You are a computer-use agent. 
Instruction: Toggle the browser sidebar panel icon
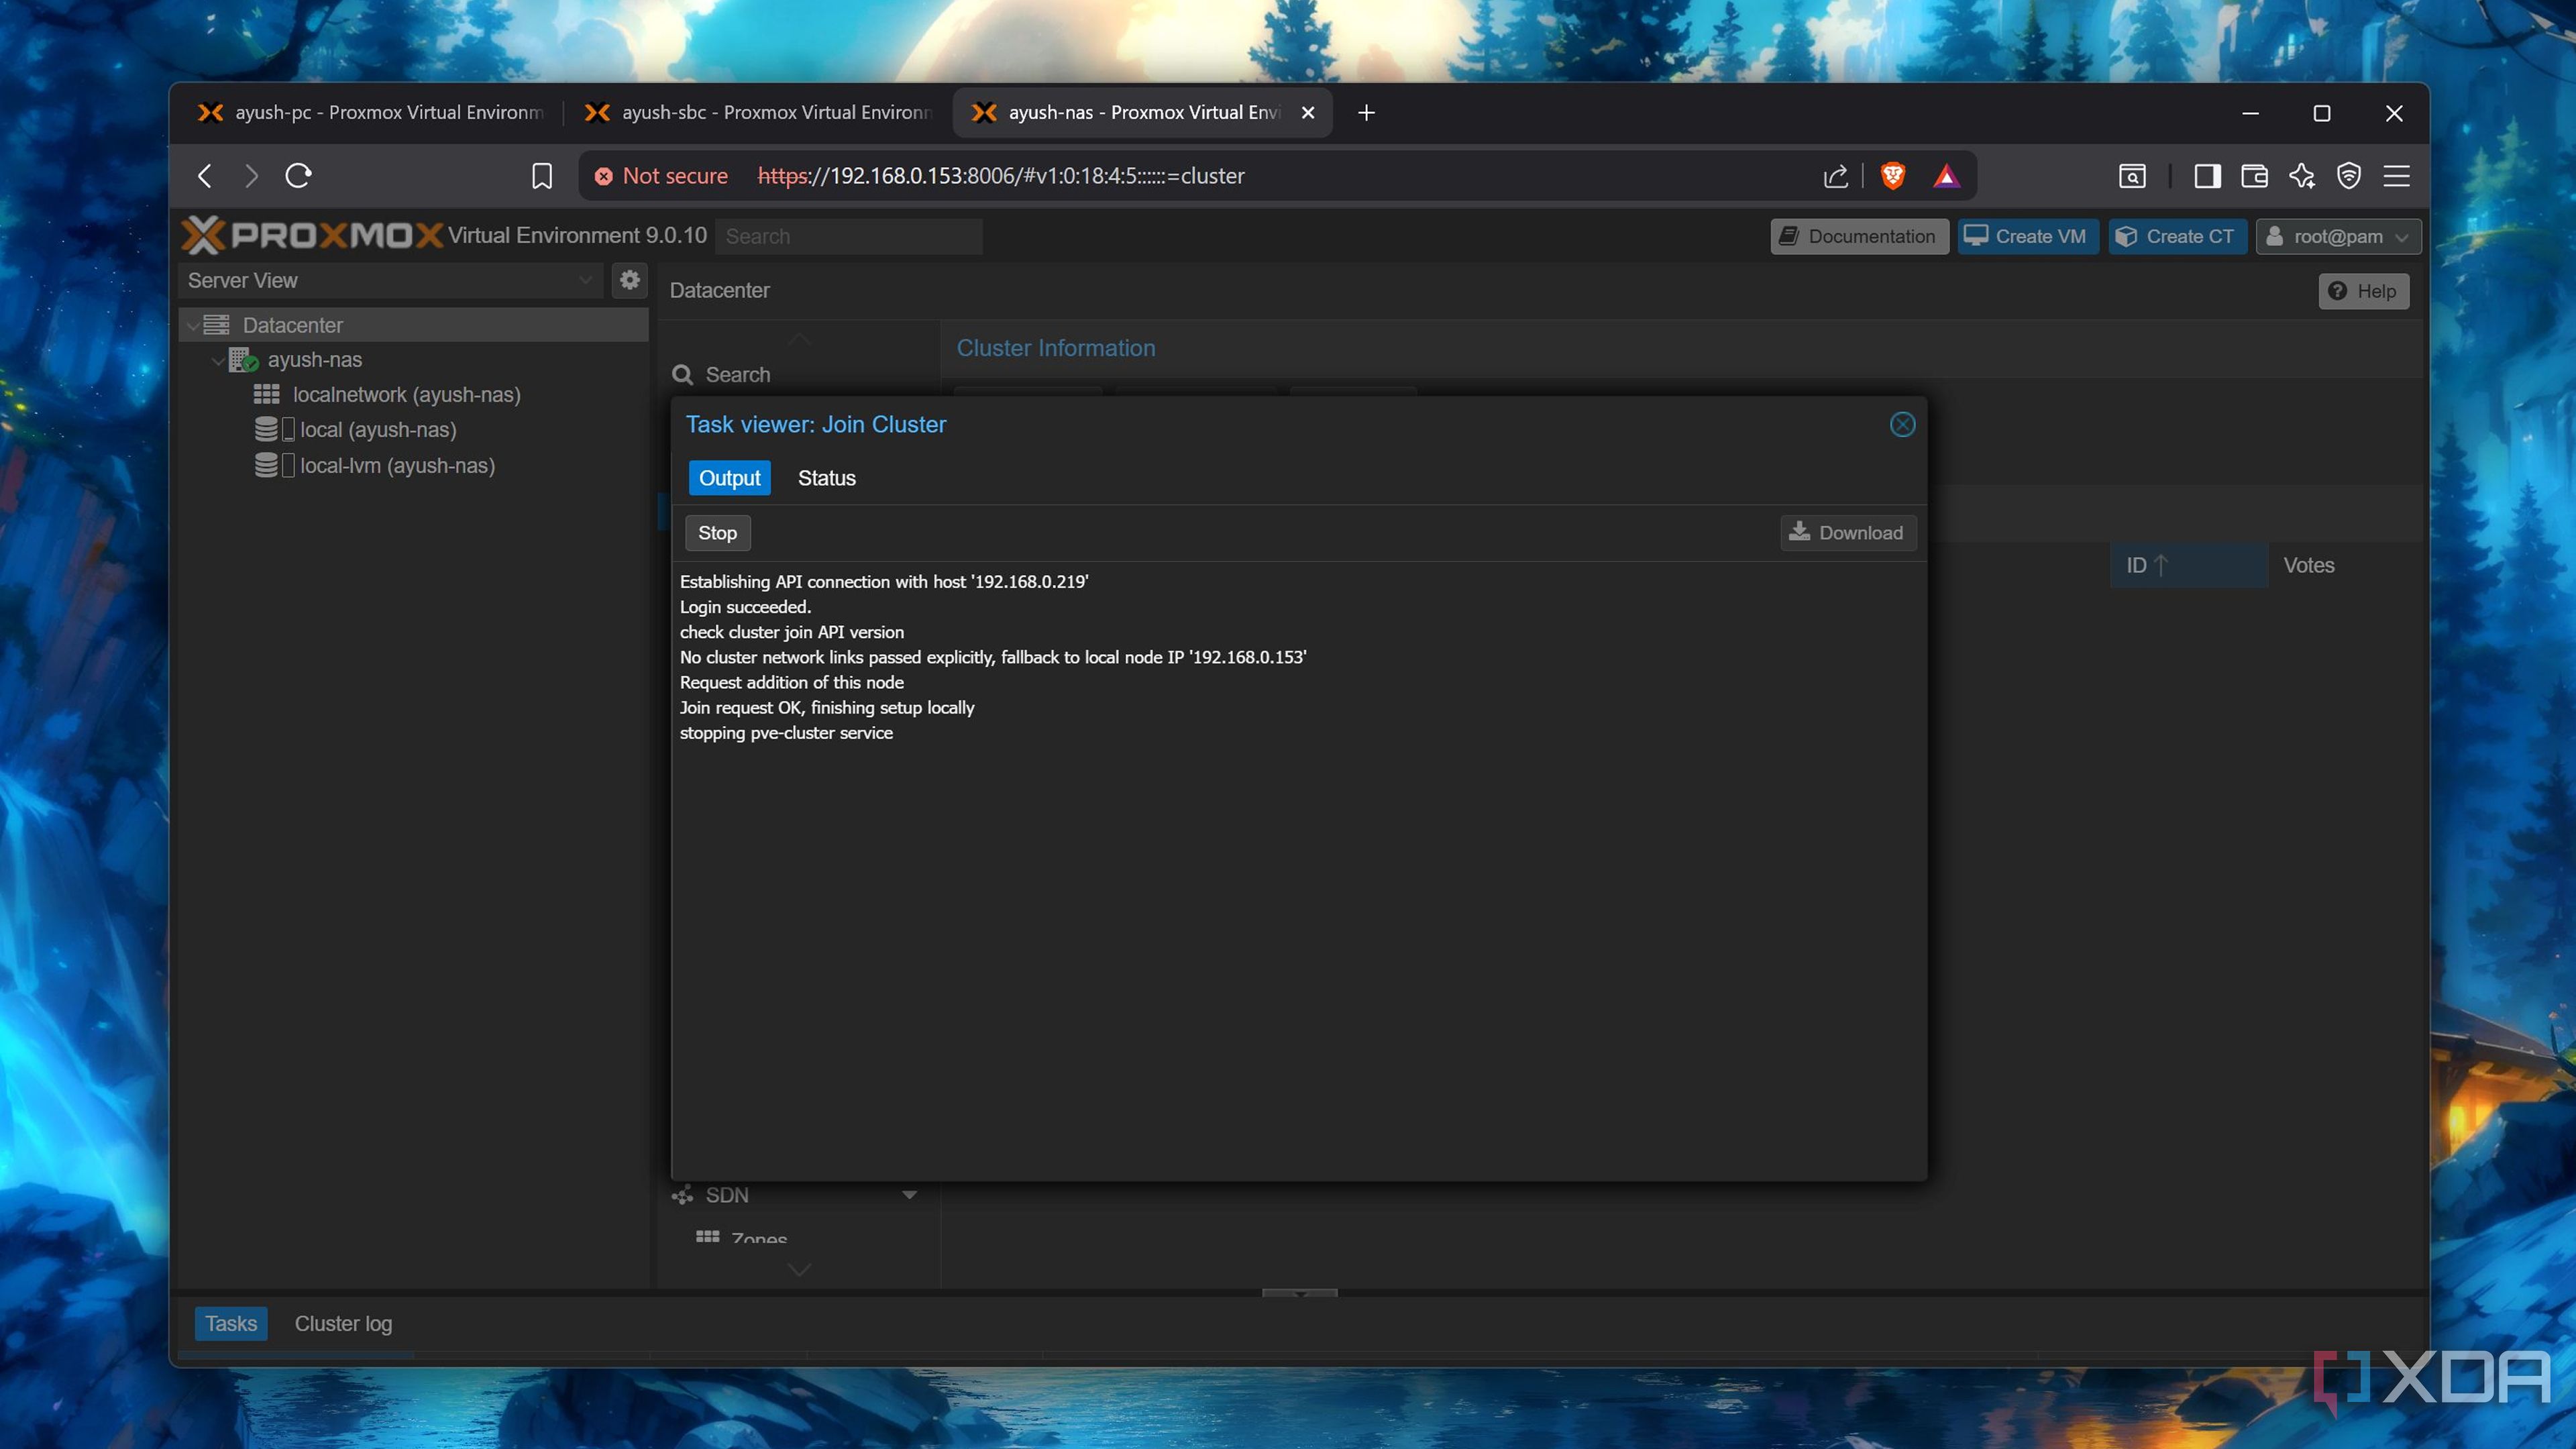(2207, 176)
